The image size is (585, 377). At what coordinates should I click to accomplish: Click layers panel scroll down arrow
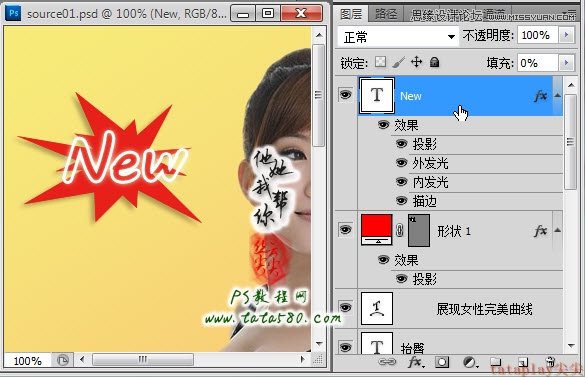click(x=571, y=346)
